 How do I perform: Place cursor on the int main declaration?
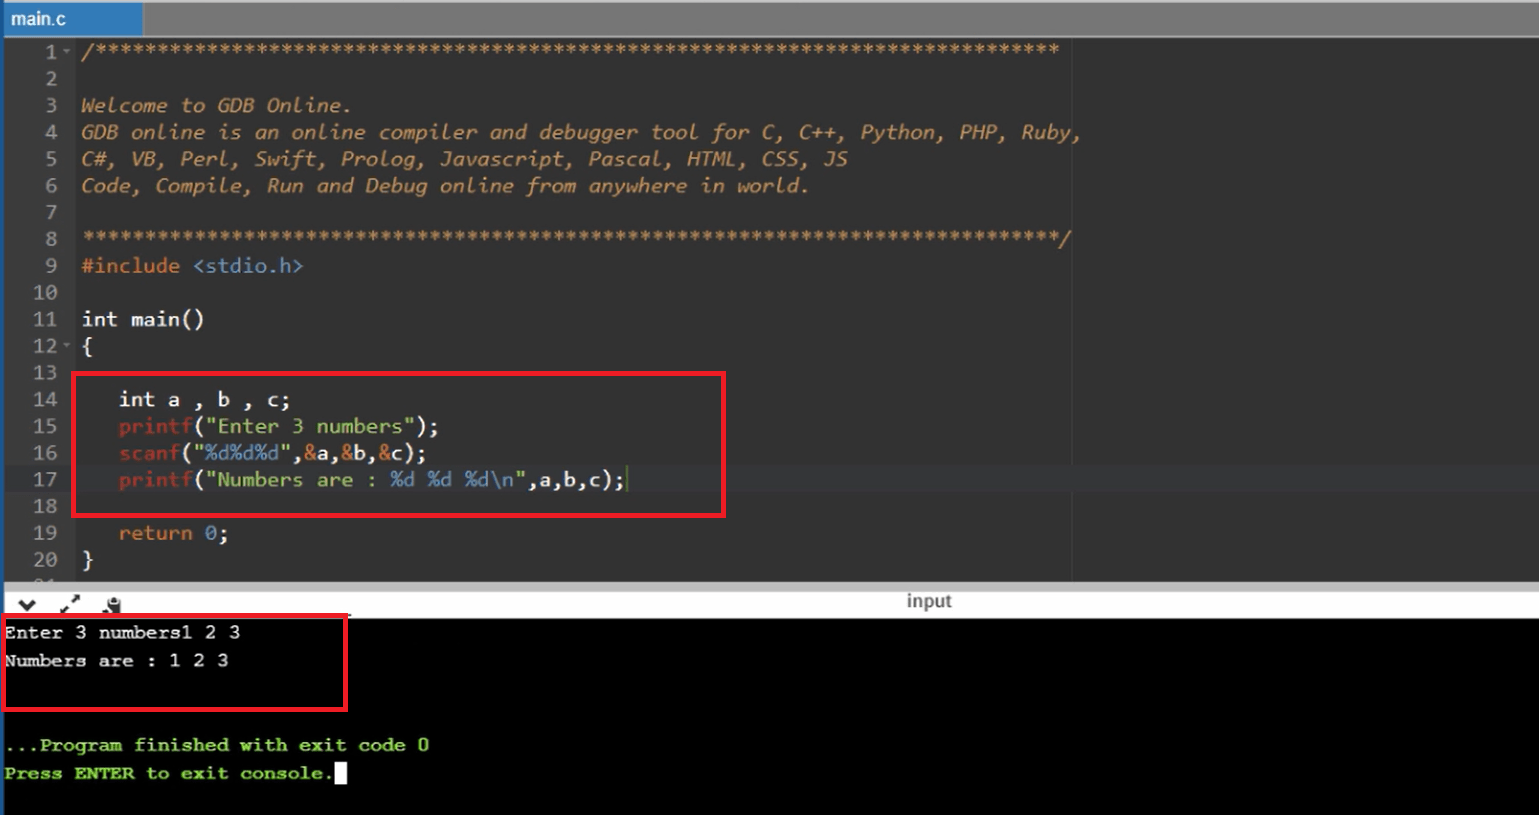click(x=142, y=319)
